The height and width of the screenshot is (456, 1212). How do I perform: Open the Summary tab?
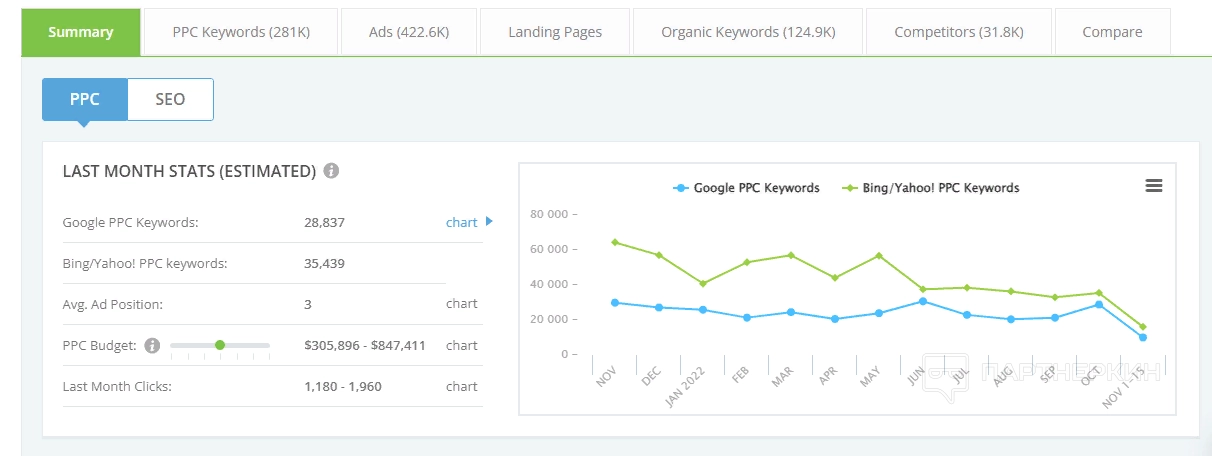[81, 32]
